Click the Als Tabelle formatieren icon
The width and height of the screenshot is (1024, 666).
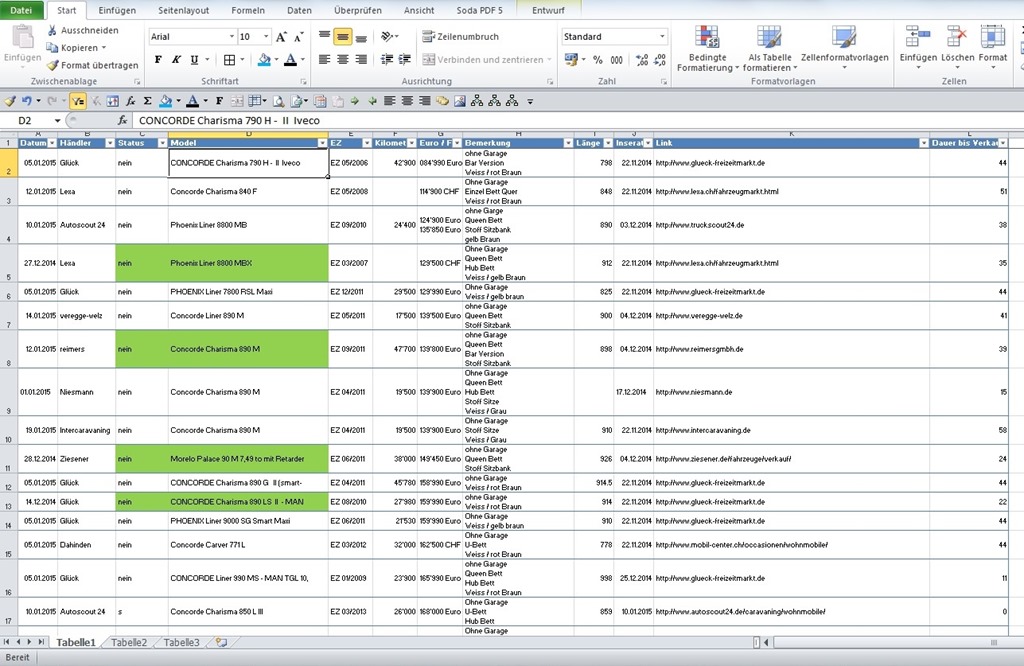769,48
